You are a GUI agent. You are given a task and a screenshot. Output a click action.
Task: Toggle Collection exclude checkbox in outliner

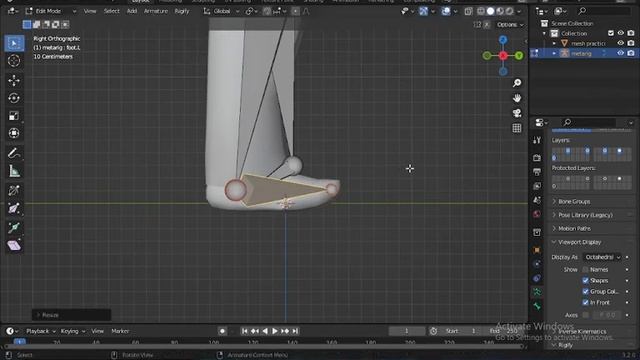611,33
